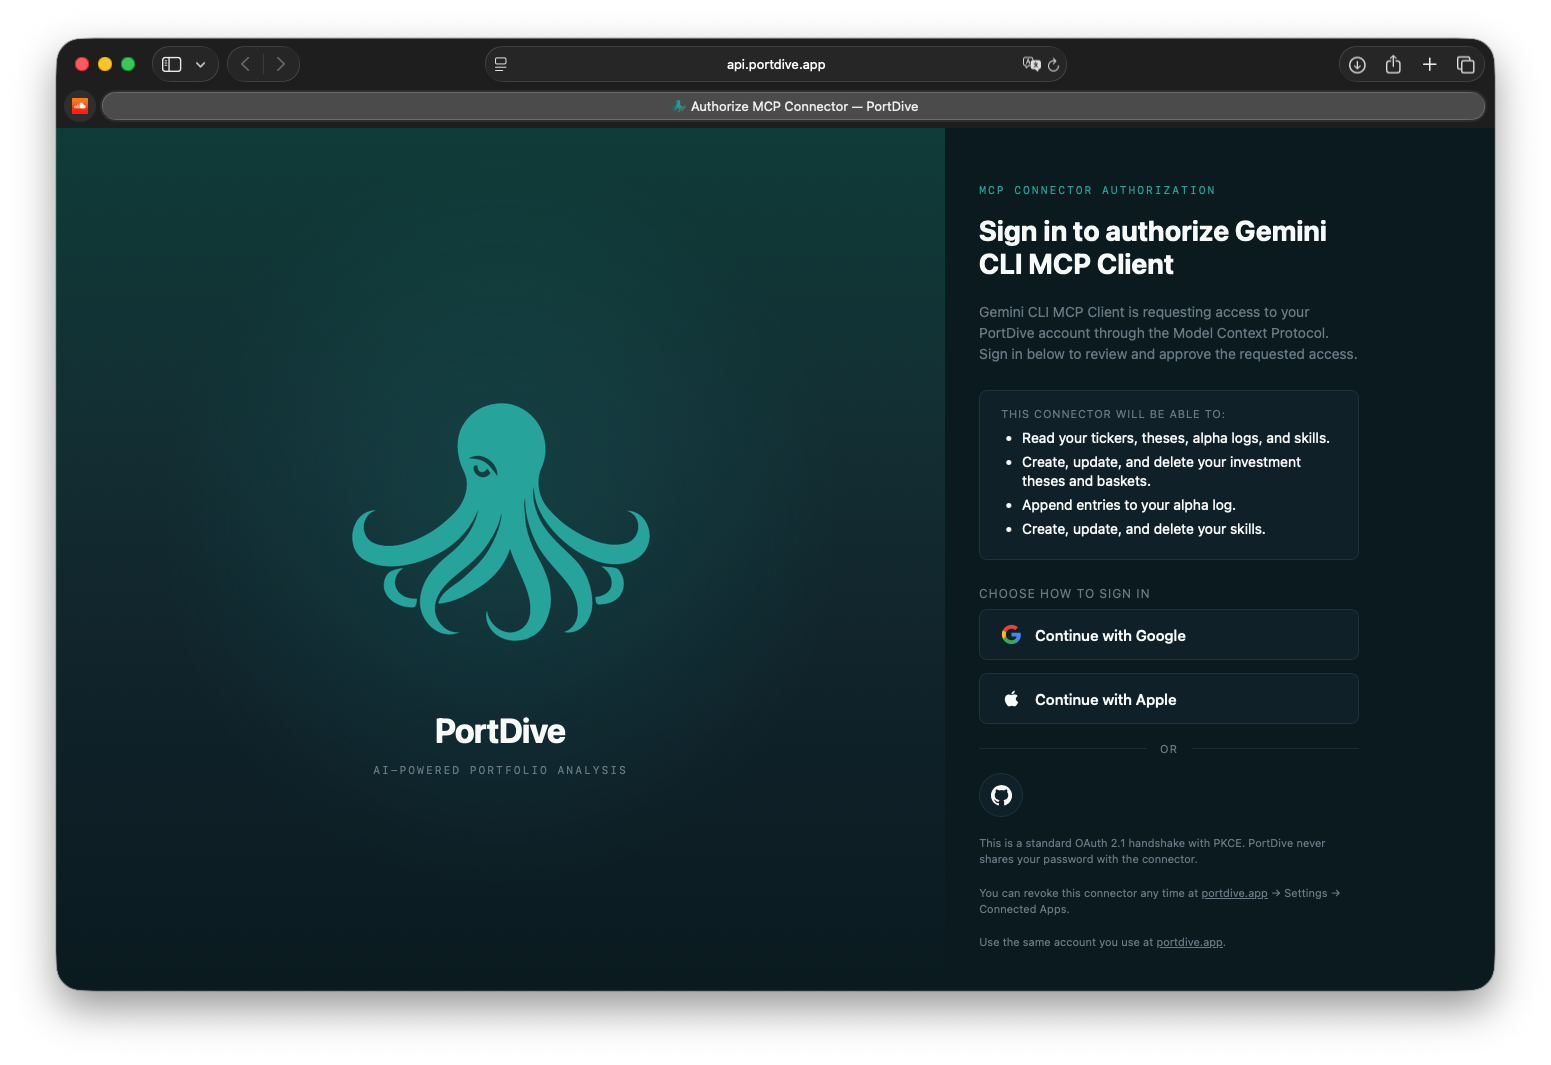Open the Share icon in toolbar

coord(1393,64)
